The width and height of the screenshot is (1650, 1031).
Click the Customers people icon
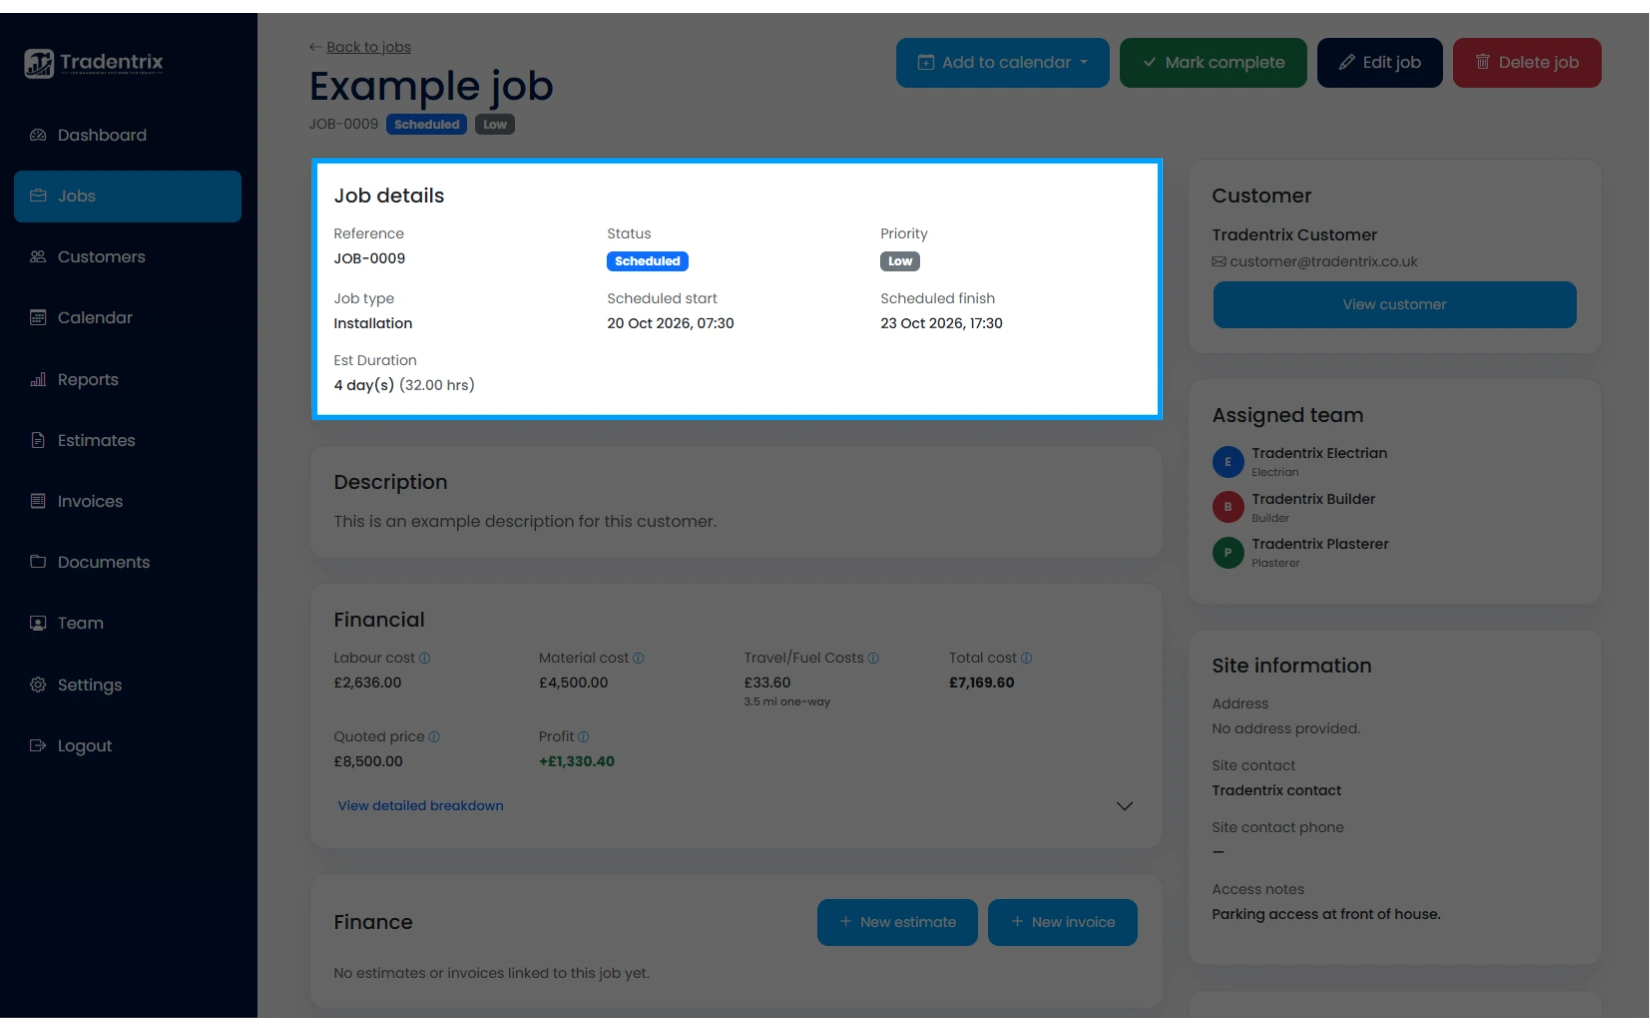point(38,257)
